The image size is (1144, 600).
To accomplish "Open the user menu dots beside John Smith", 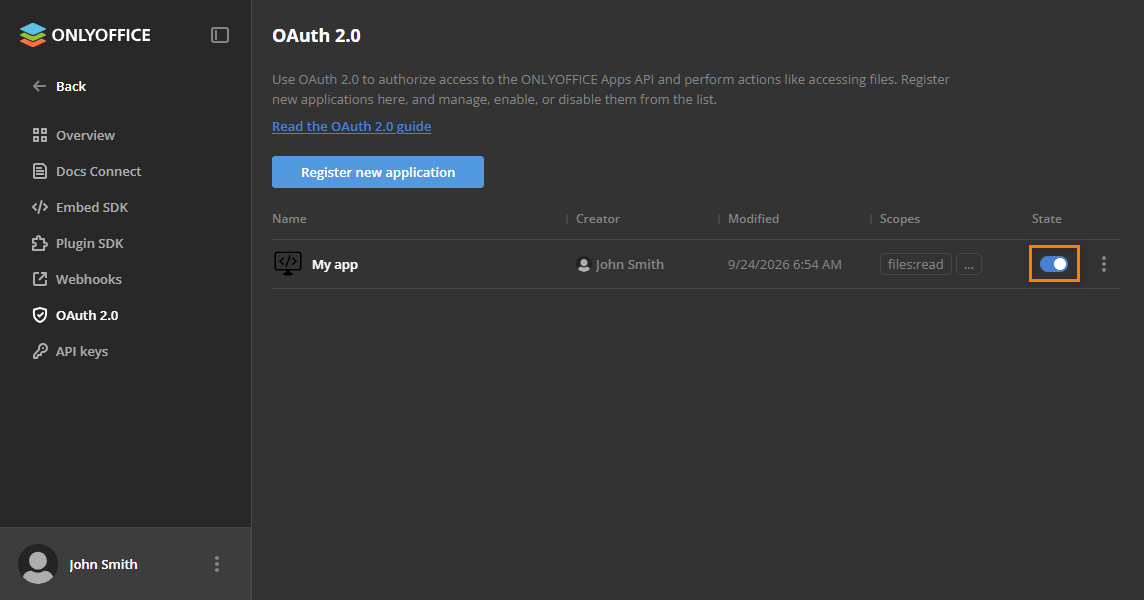I will point(217,564).
